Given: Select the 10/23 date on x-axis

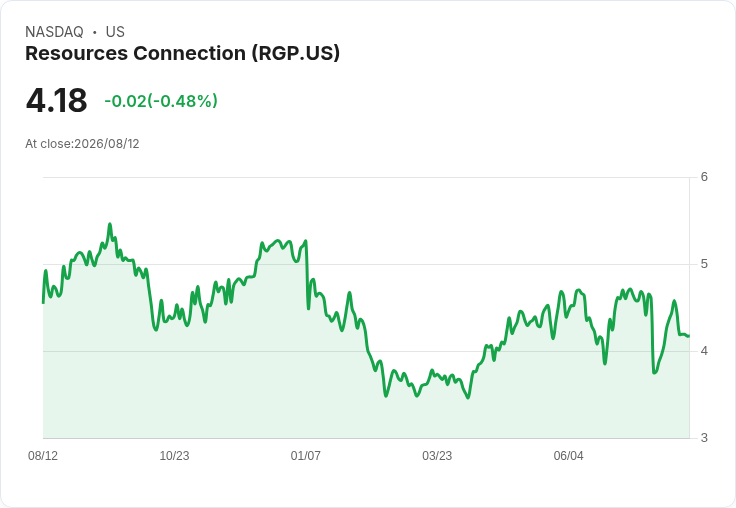Looking at the screenshot, I should (x=174, y=456).
